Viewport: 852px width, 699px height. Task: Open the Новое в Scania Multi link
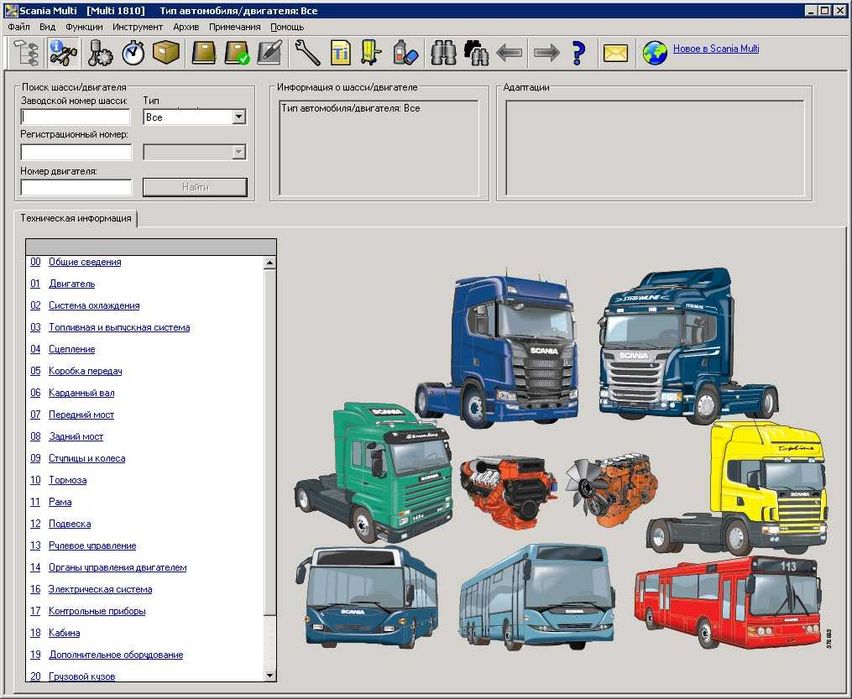tap(715, 49)
